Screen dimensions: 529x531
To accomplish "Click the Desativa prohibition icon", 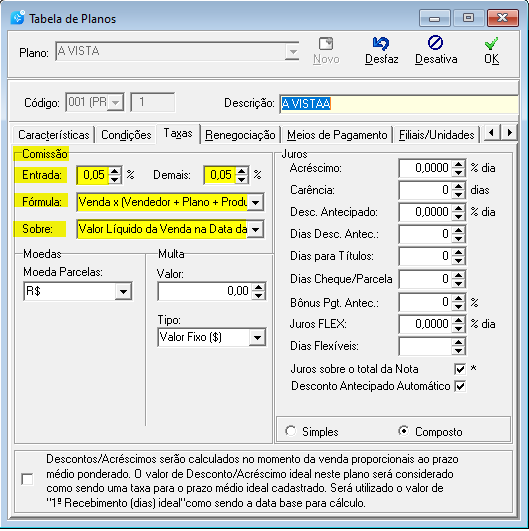I will [435, 43].
